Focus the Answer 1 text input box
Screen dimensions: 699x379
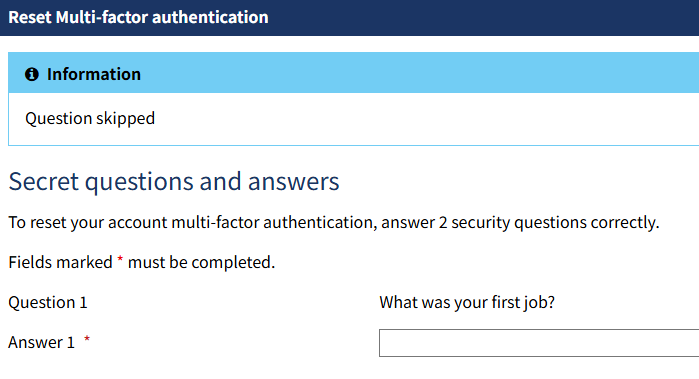(x=539, y=343)
